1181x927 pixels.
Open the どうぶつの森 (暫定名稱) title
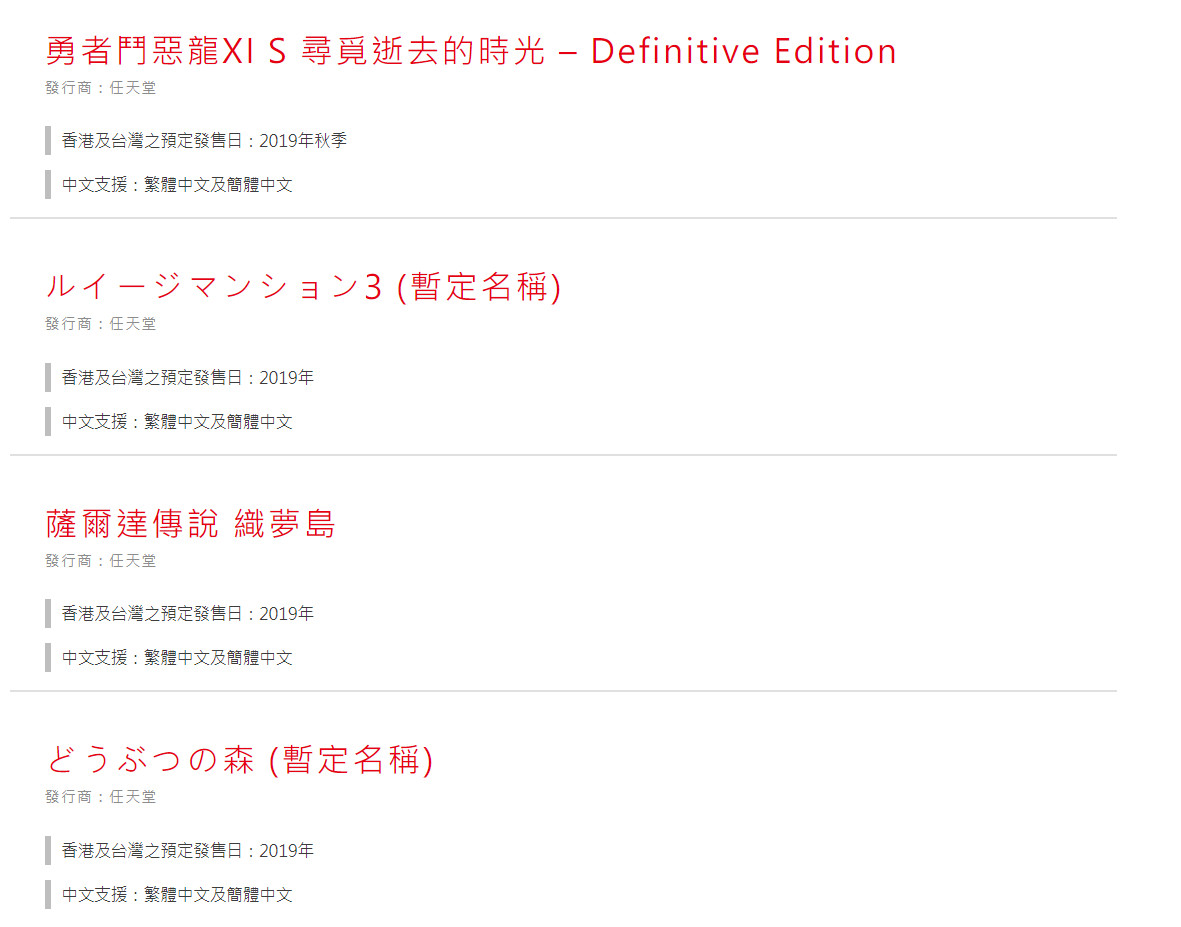(240, 759)
